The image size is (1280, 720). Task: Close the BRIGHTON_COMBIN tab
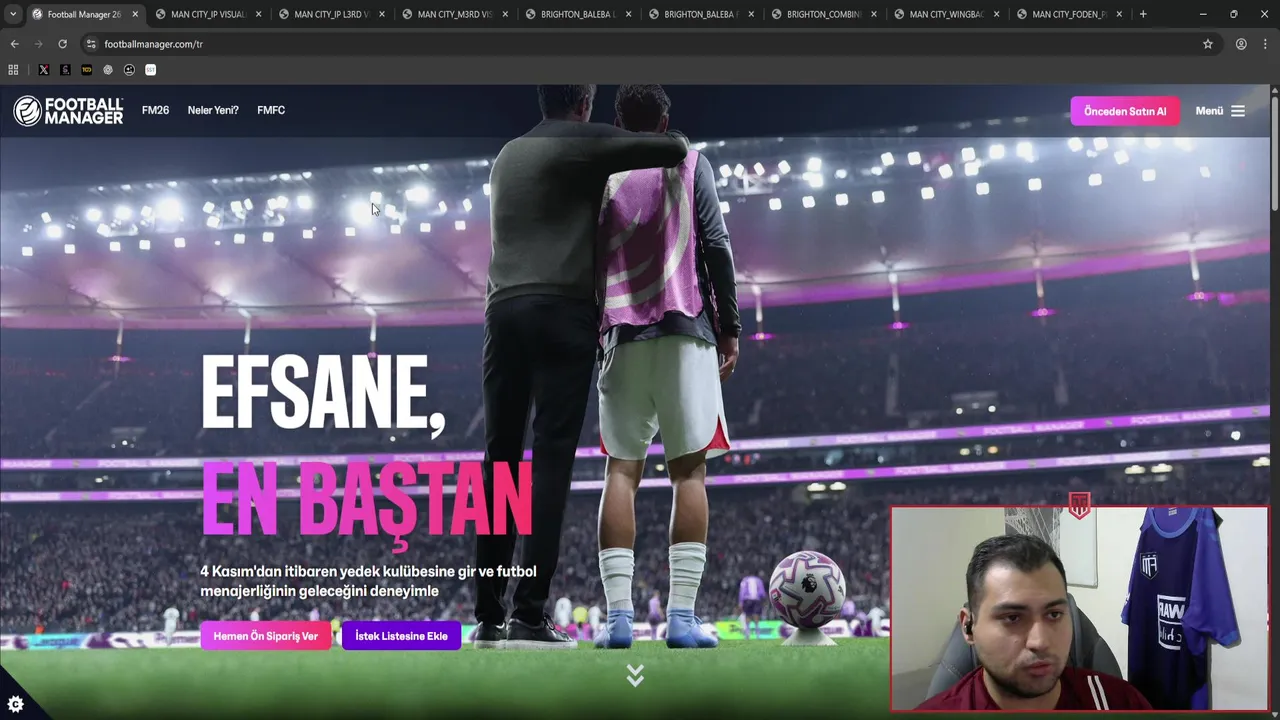(x=873, y=14)
